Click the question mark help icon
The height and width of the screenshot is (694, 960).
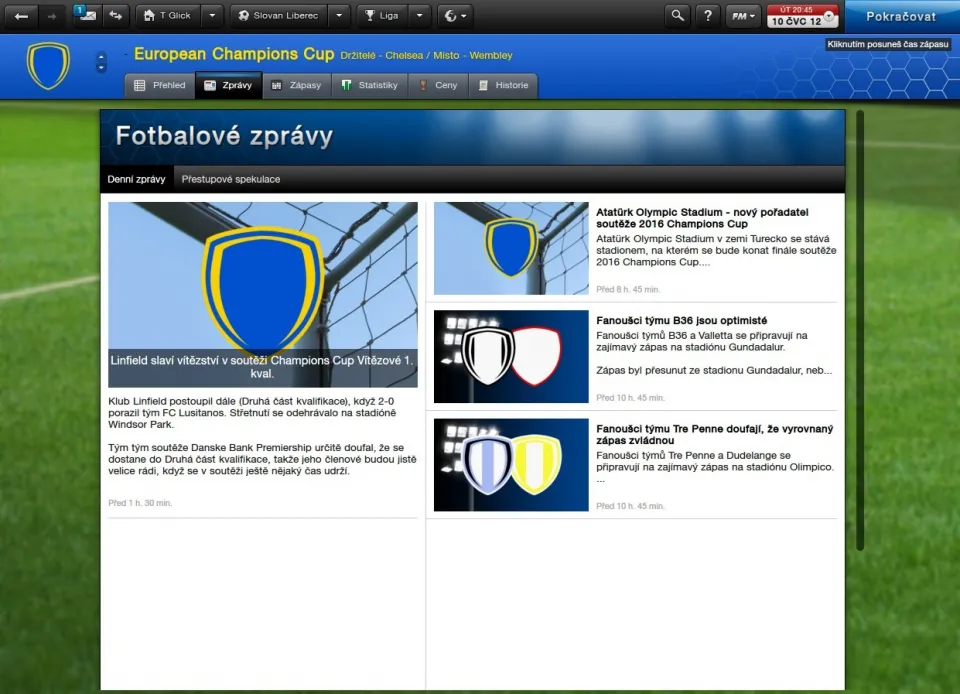708,16
